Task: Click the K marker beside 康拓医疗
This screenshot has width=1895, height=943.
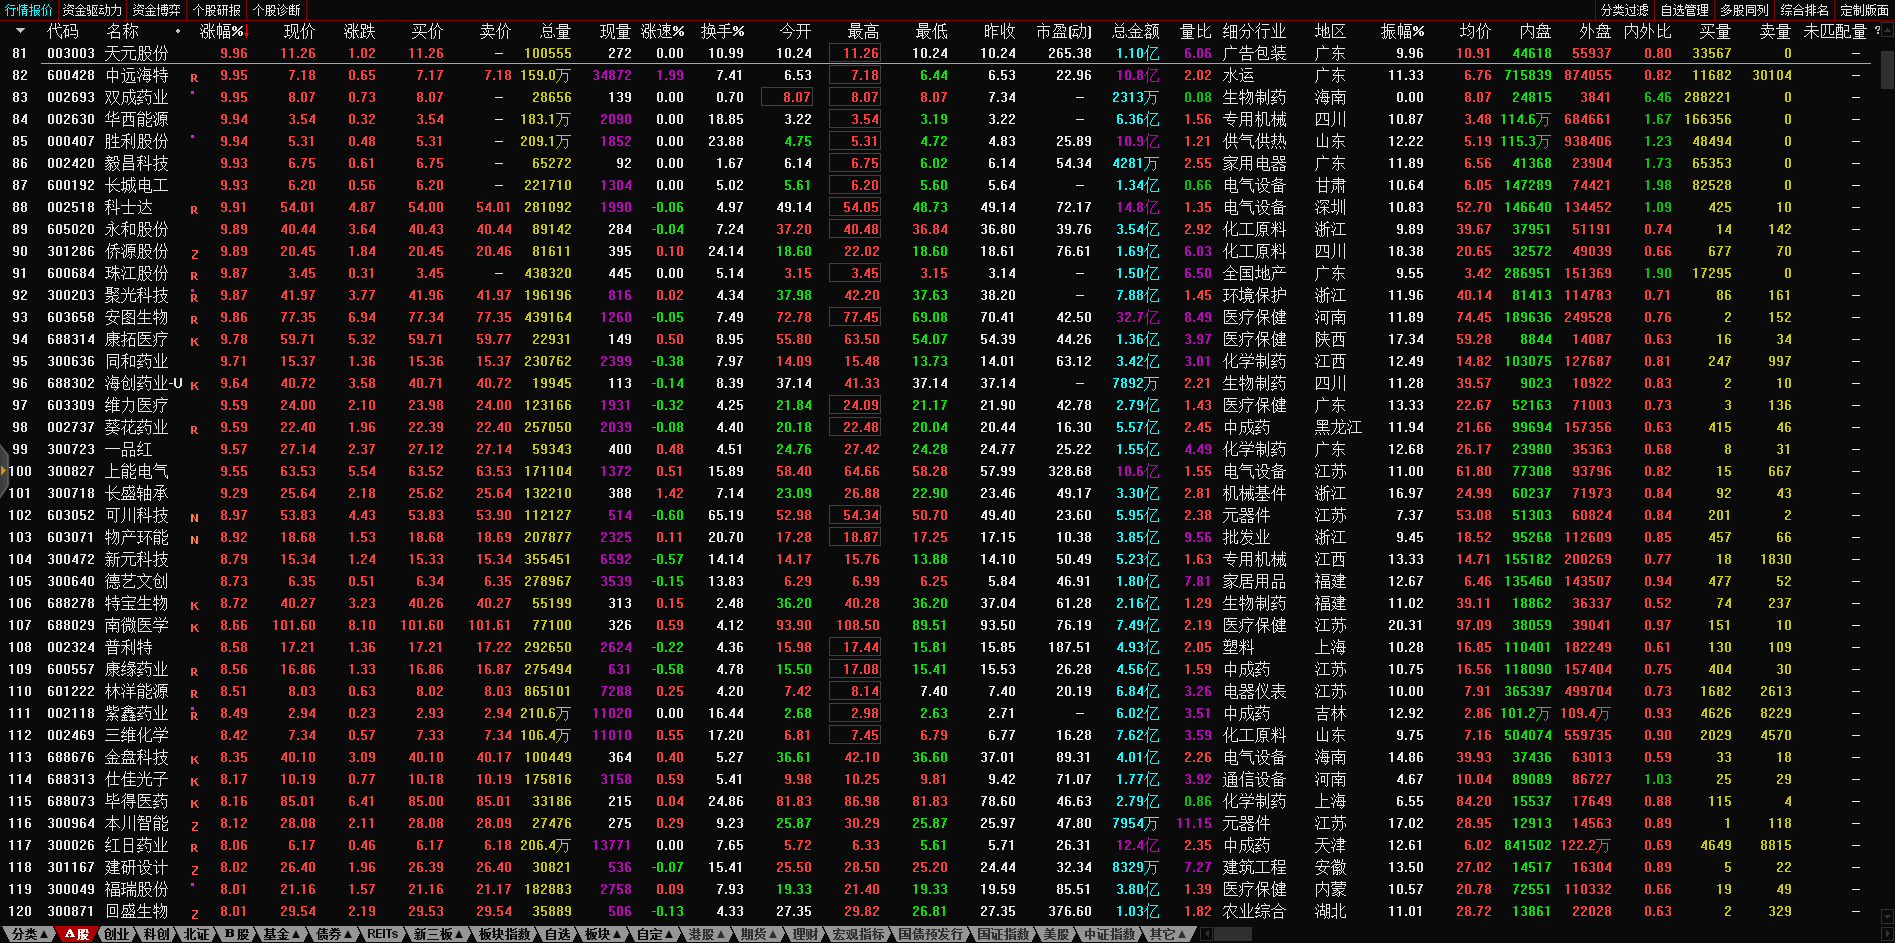Action: coord(194,341)
